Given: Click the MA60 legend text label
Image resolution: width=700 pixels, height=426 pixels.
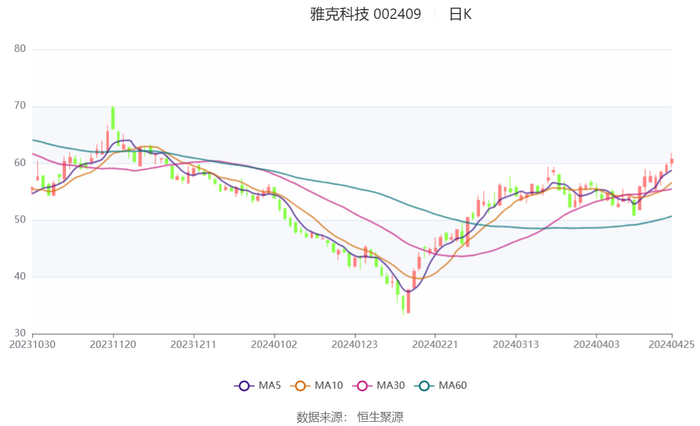Looking at the screenshot, I should coord(453,386).
